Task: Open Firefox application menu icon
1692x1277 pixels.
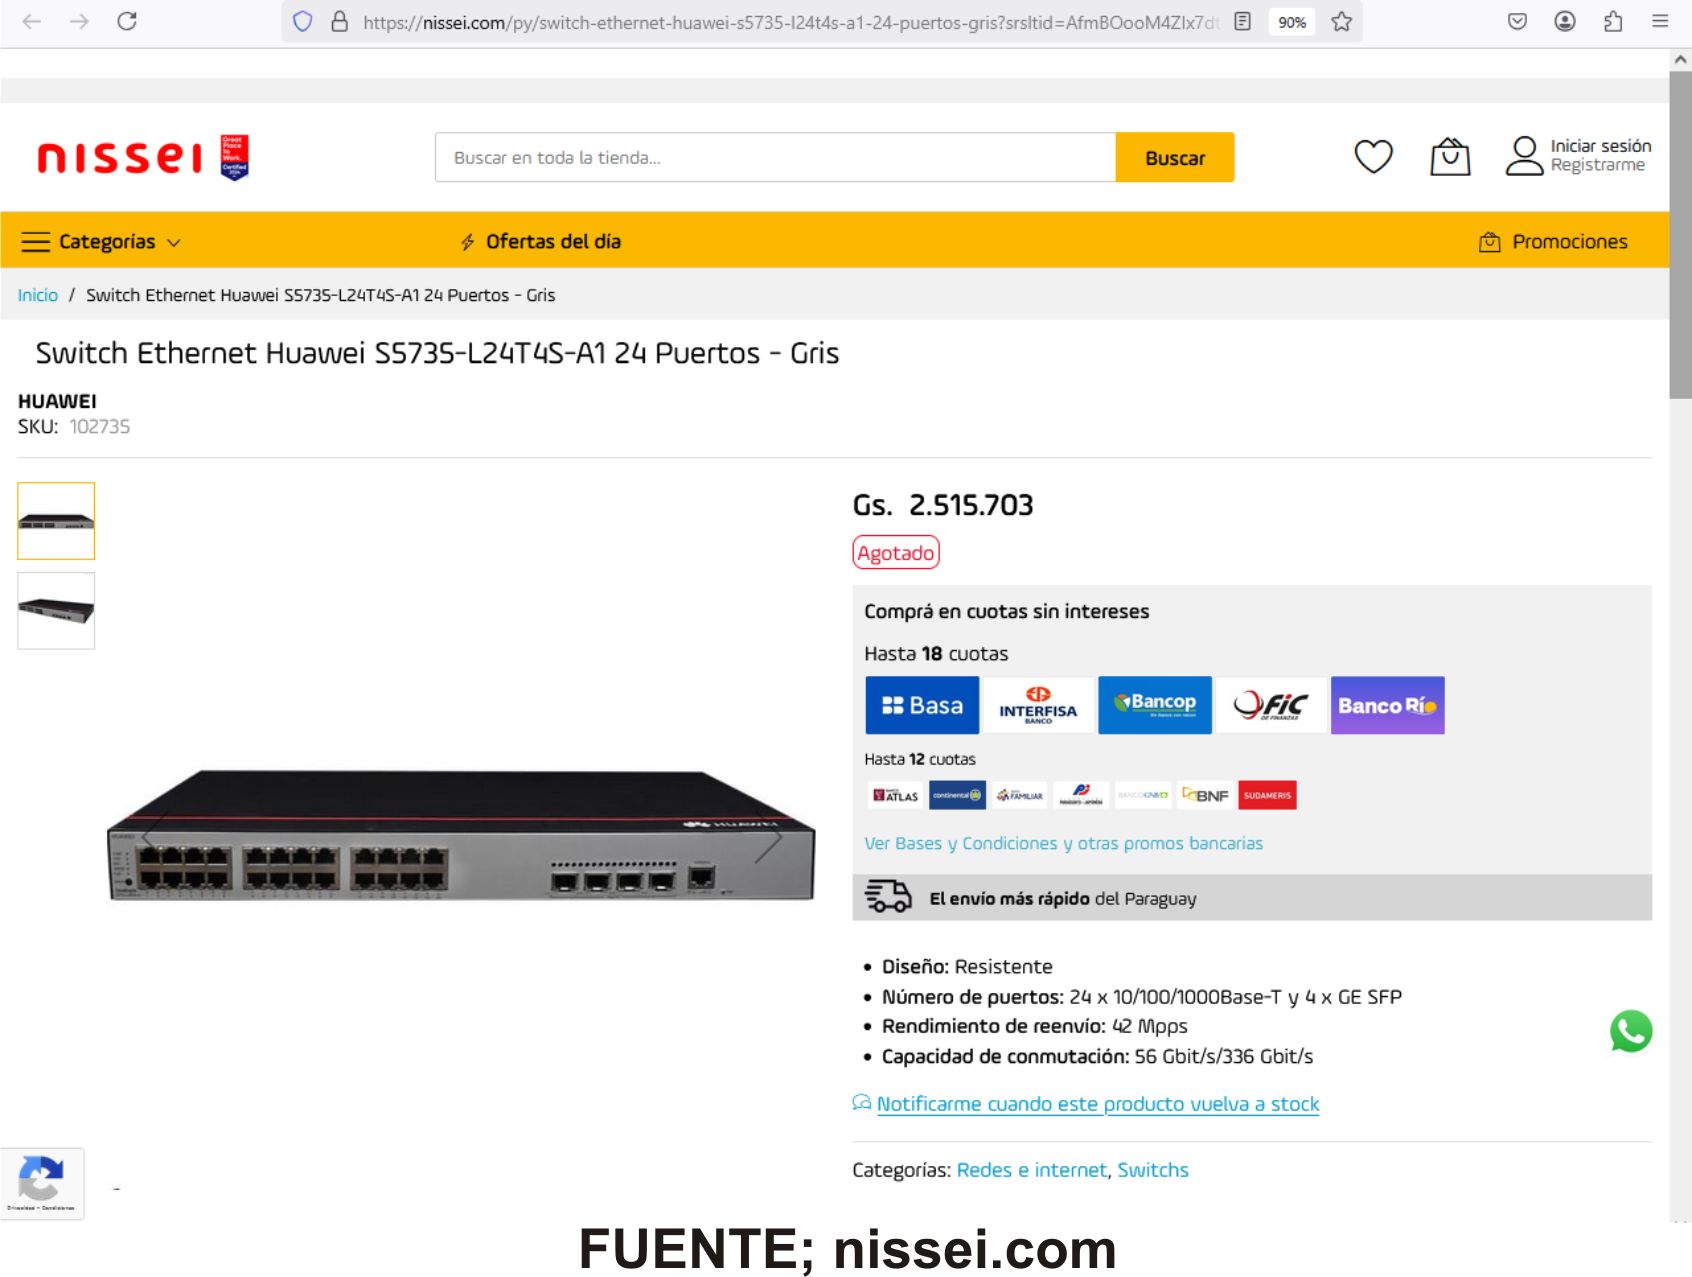Action: click(x=1660, y=21)
